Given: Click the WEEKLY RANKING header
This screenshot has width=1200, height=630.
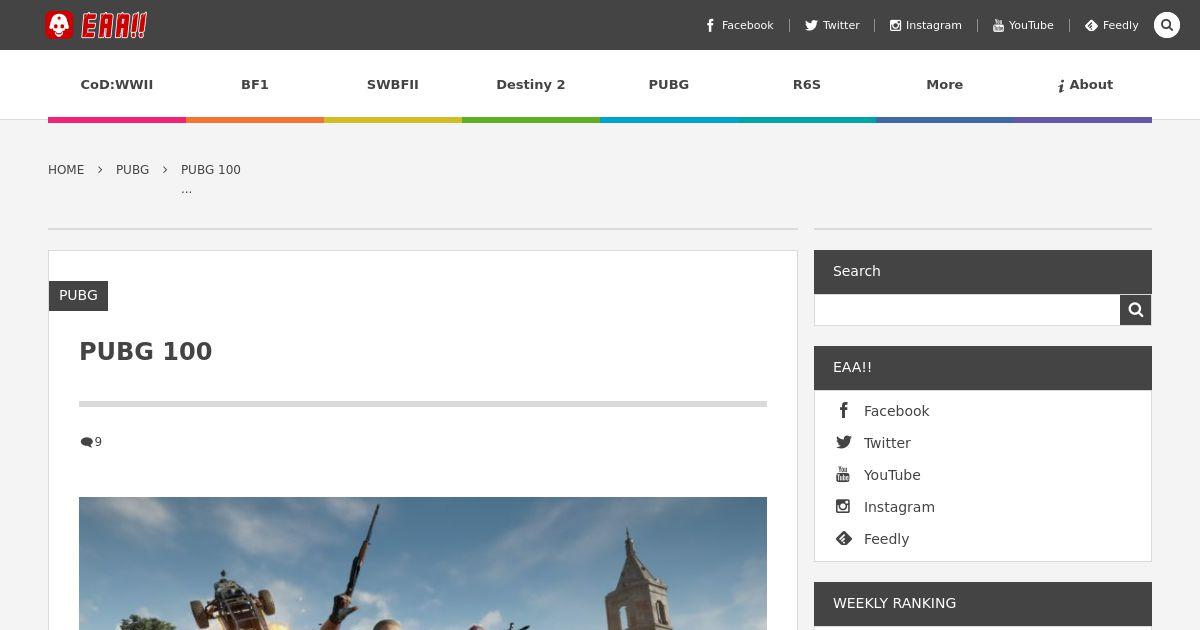Looking at the screenshot, I should tap(983, 603).
